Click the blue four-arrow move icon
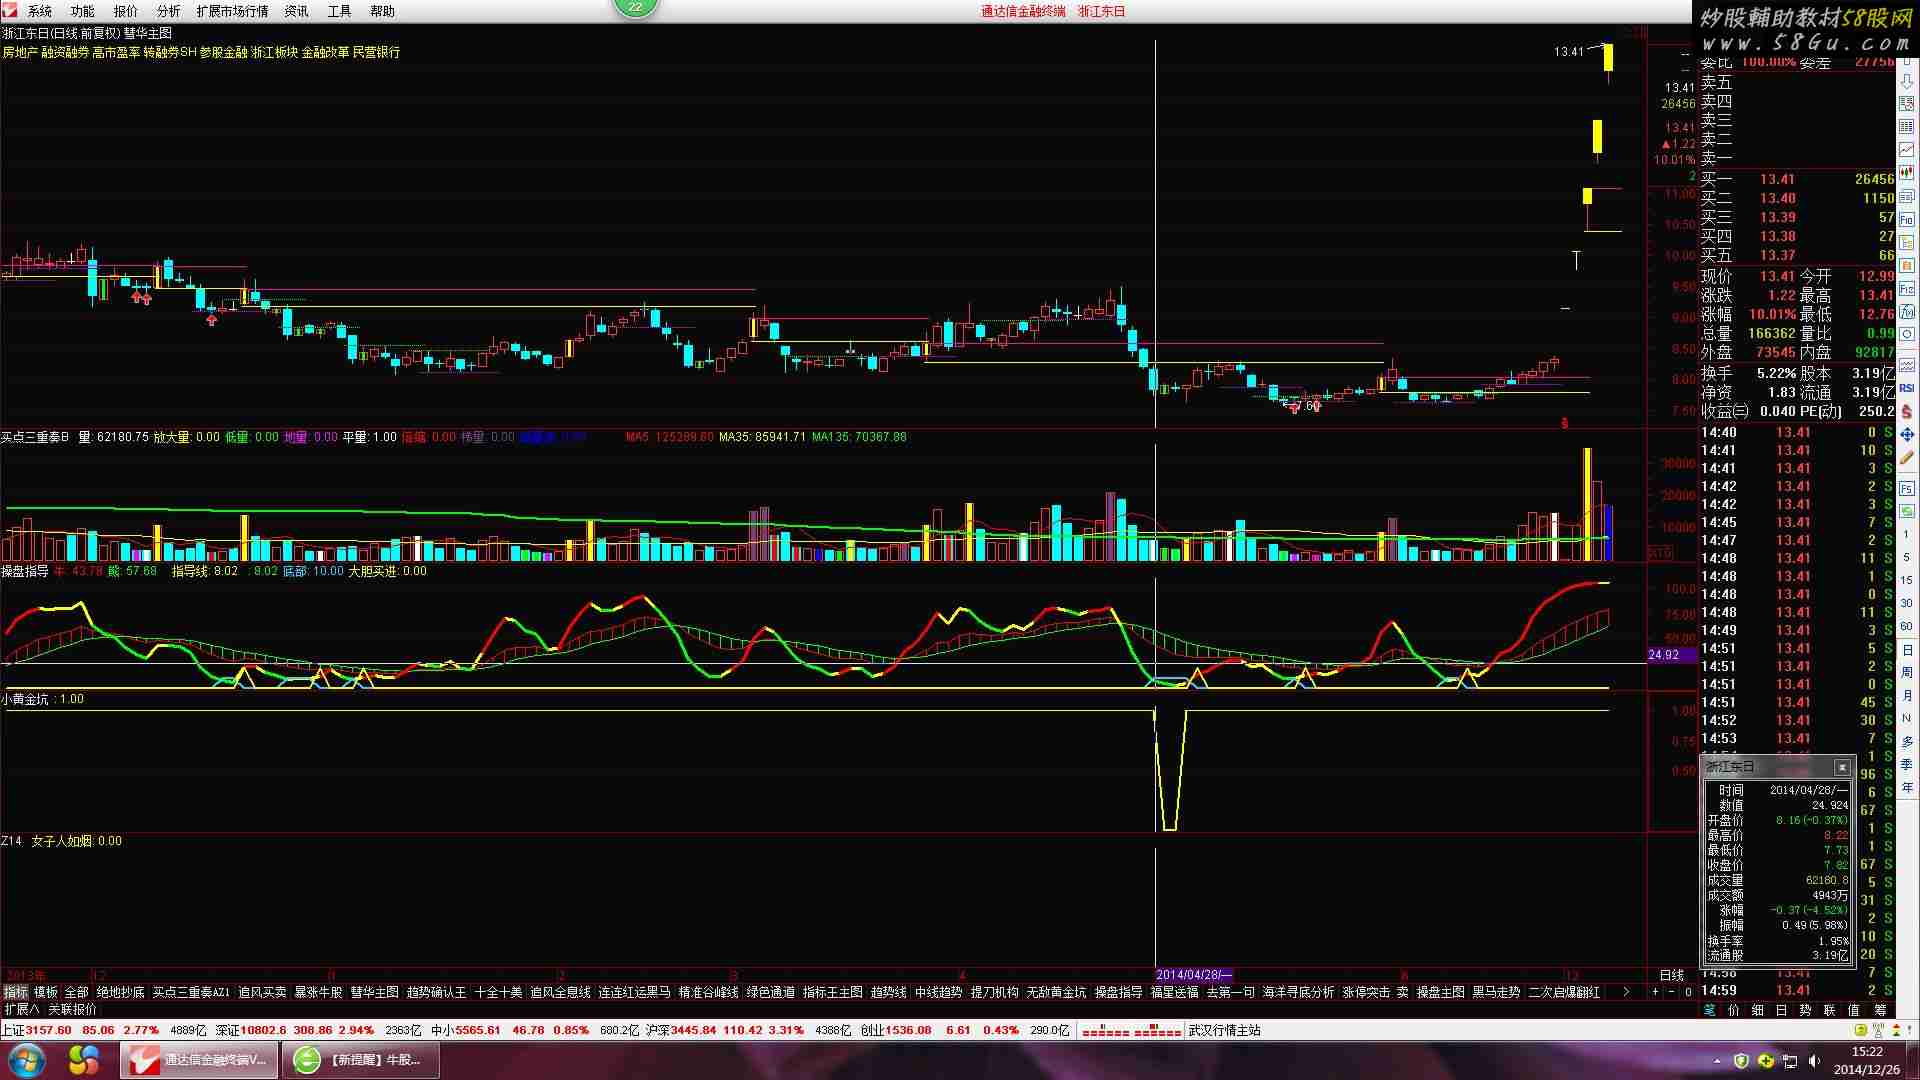Viewport: 1920px width, 1080px height. 1907,435
